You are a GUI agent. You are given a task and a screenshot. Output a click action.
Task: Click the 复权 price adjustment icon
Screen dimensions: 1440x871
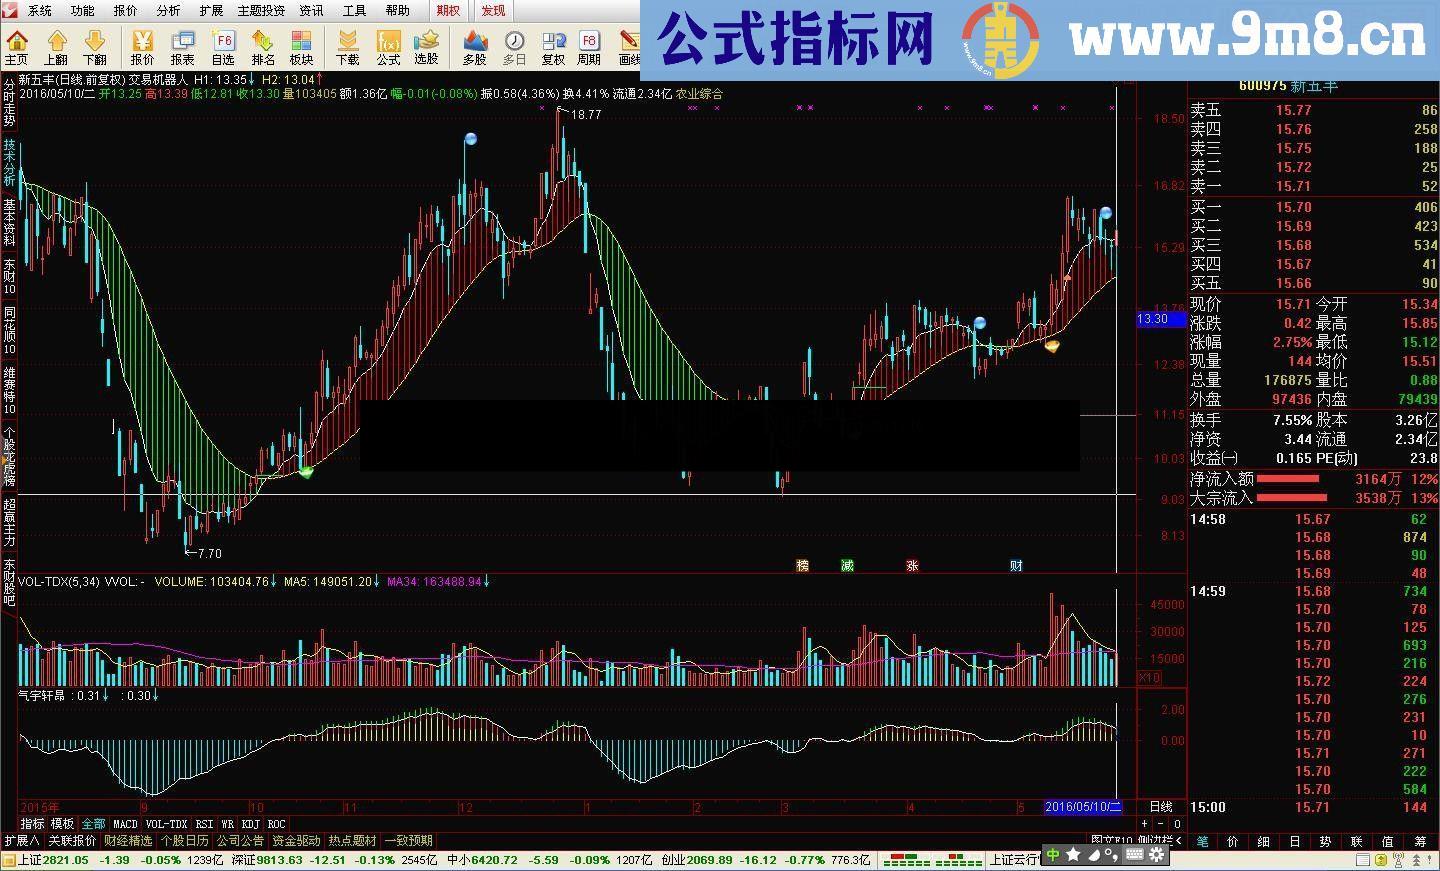point(553,44)
